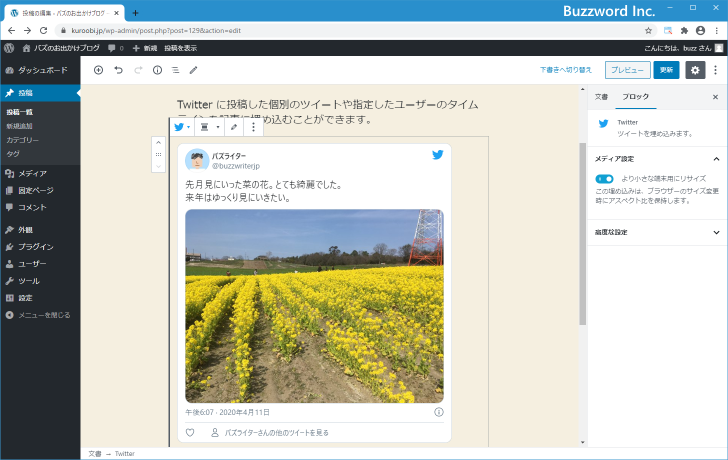Screen dimensions: 728x460
Task: Click バズライターさんの他のツイートを見る link
Action: [x=277, y=433]
